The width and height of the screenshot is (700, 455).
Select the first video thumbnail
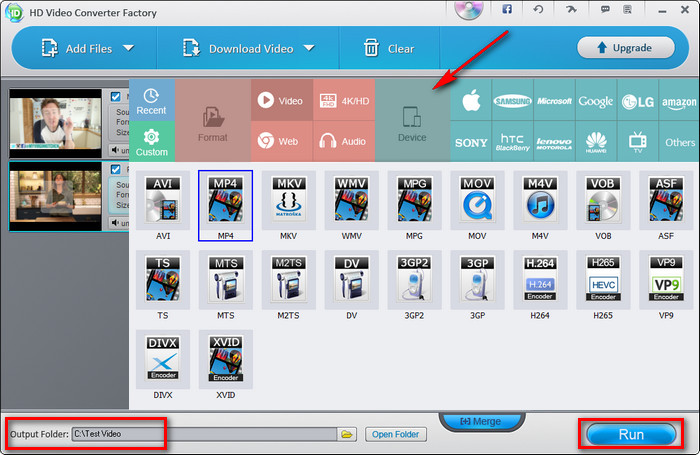point(56,124)
